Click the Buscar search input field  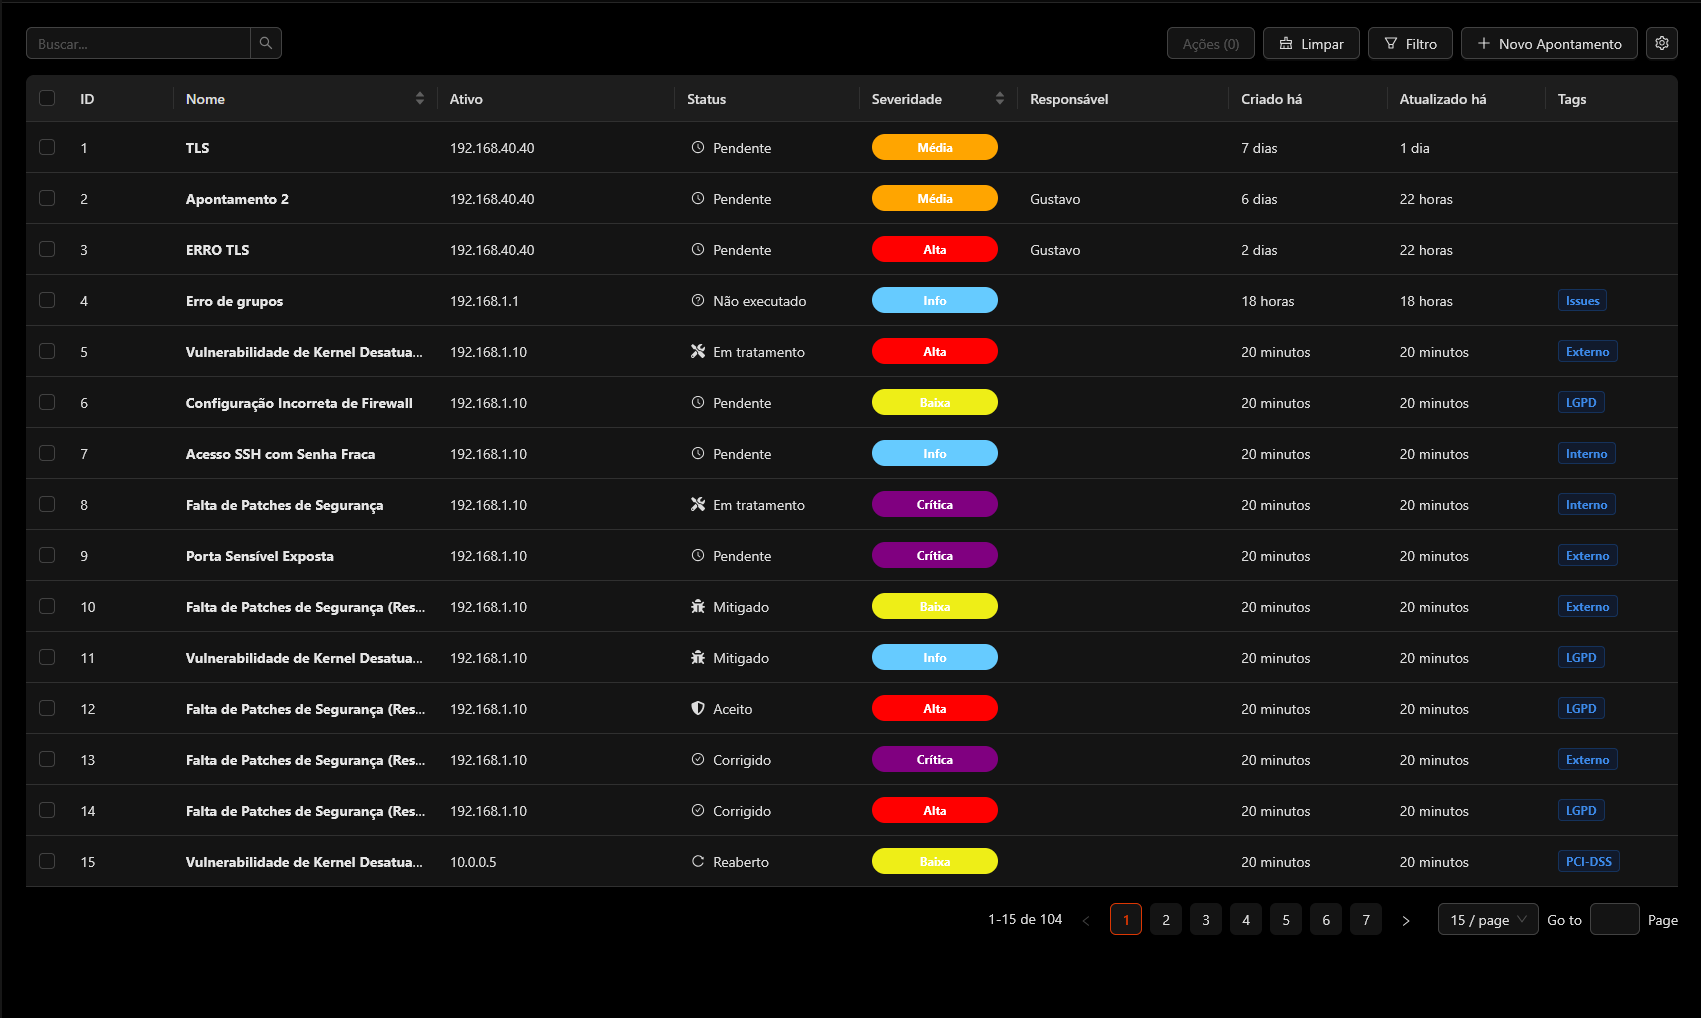138,43
